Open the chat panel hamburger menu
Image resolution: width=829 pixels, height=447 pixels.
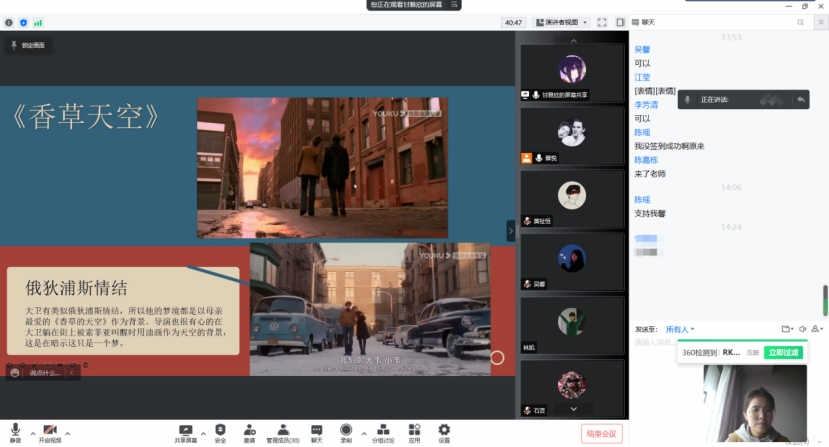[x=821, y=22]
